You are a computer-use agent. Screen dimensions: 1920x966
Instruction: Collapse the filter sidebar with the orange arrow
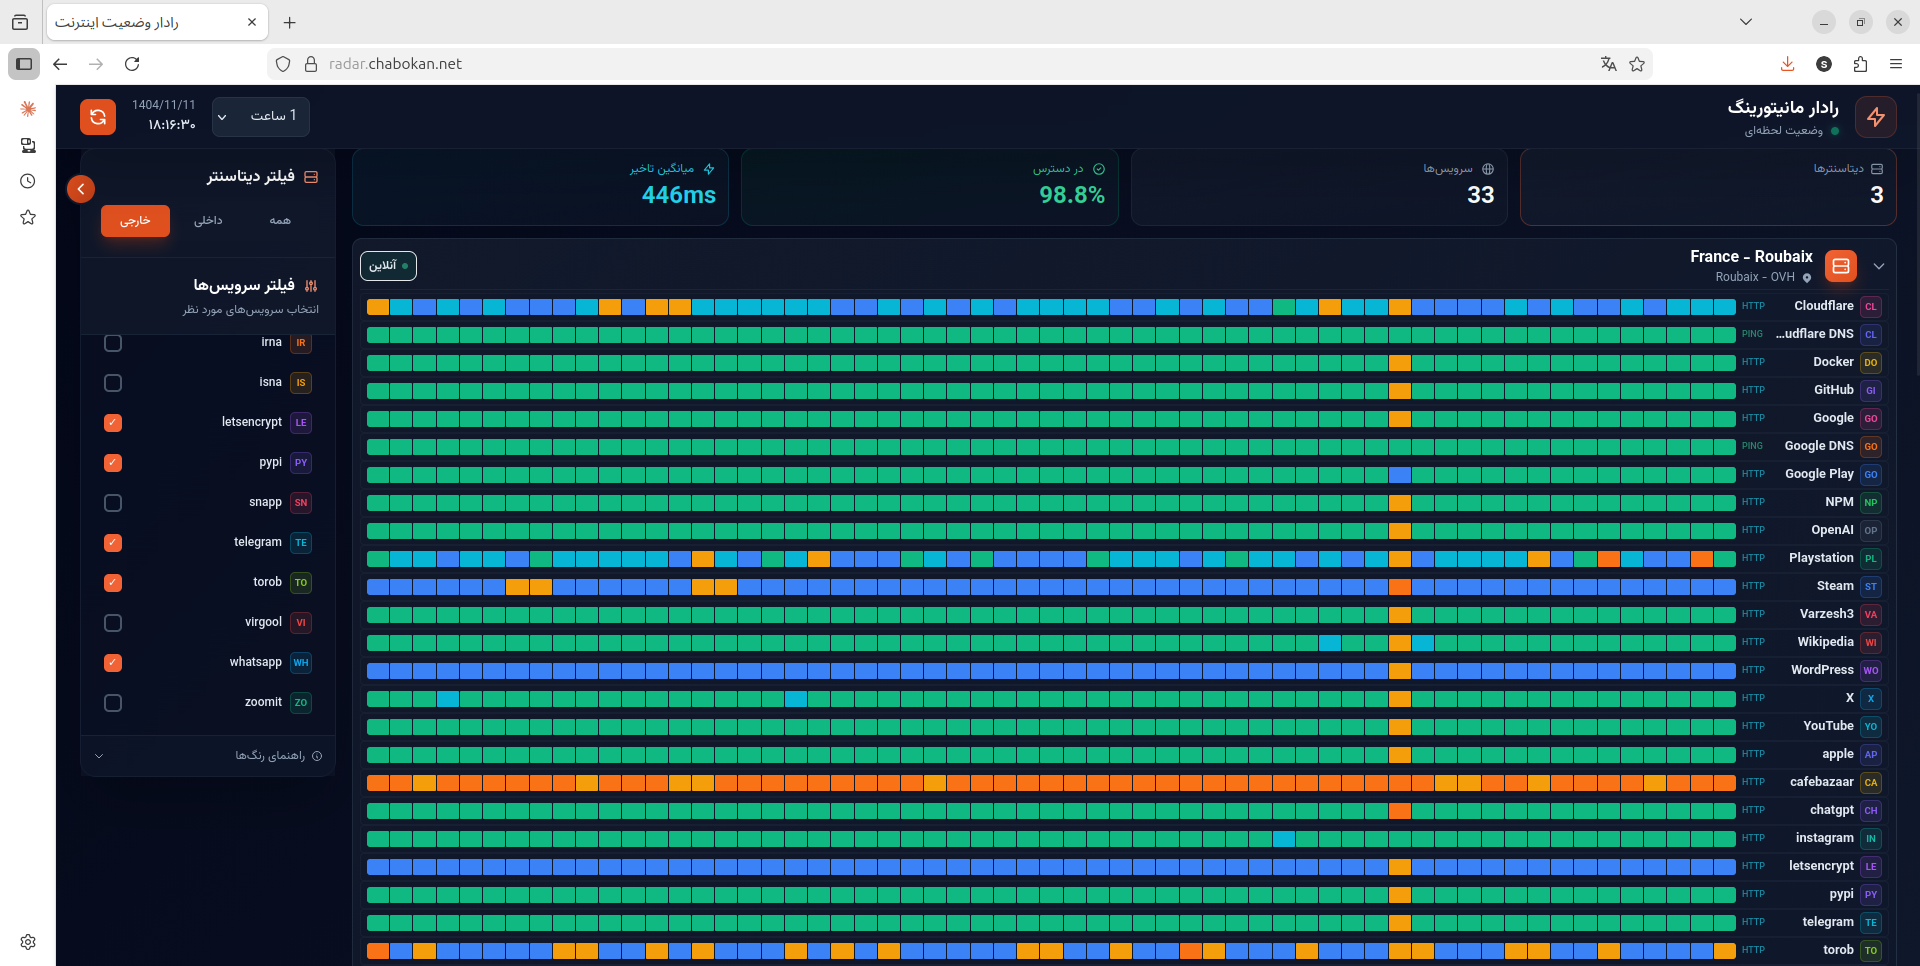(81, 189)
